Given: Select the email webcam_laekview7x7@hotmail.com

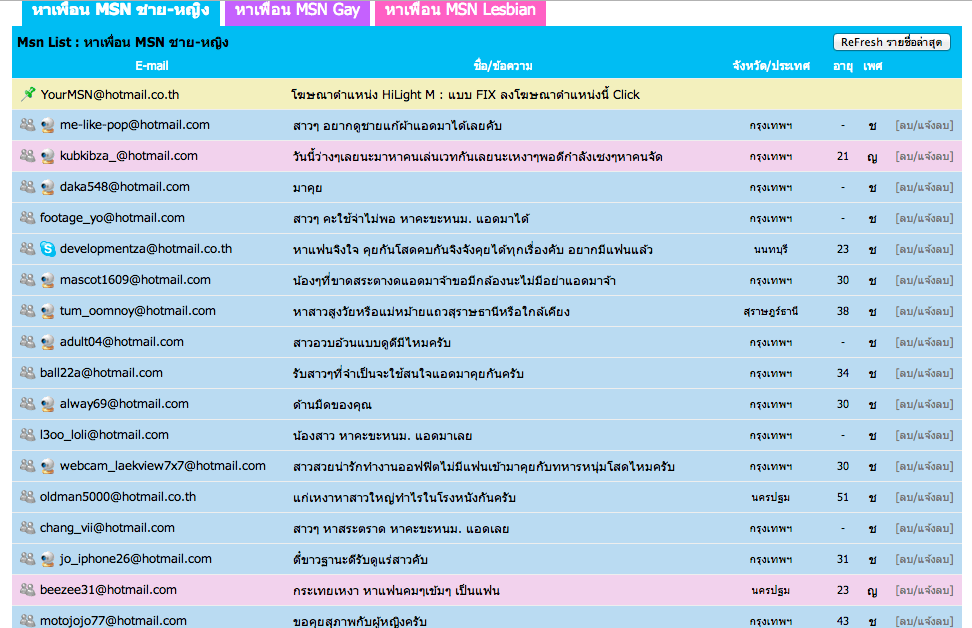Looking at the screenshot, I should point(162,466).
